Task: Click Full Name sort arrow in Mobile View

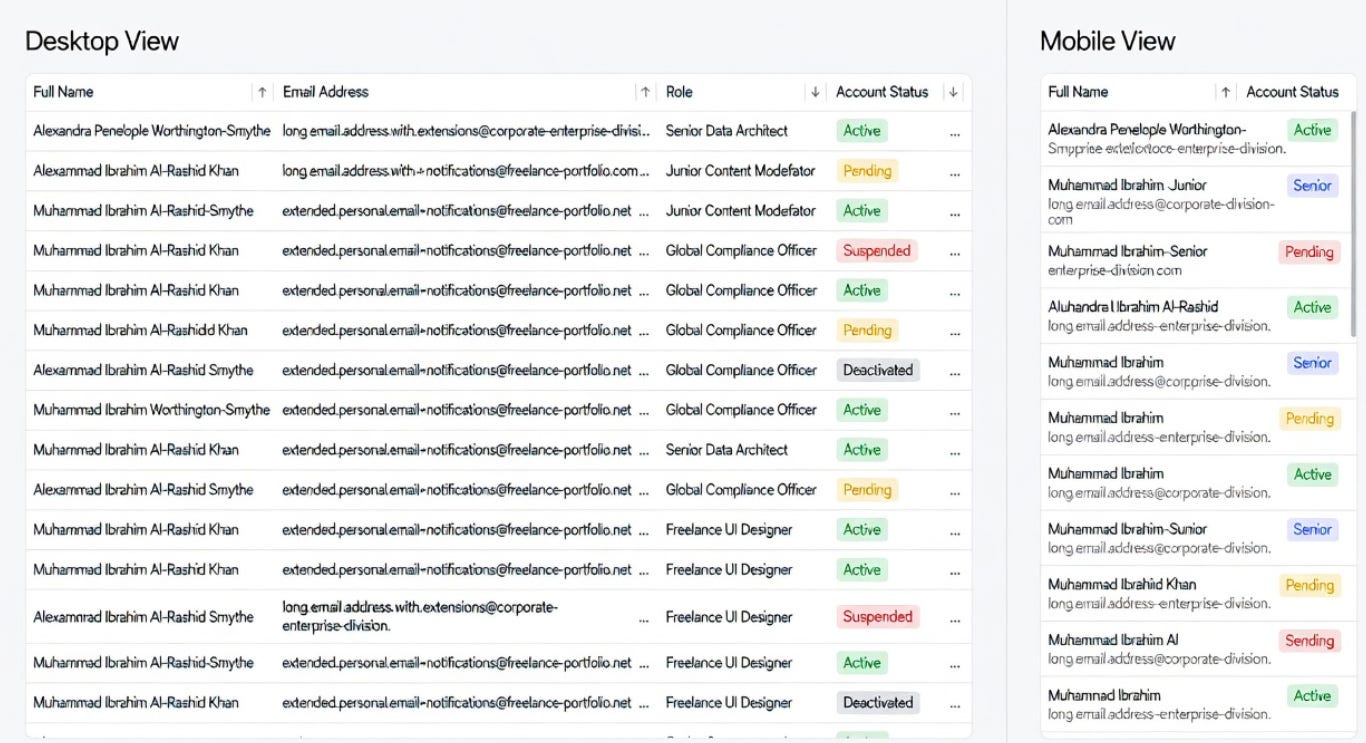Action: (1225, 92)
